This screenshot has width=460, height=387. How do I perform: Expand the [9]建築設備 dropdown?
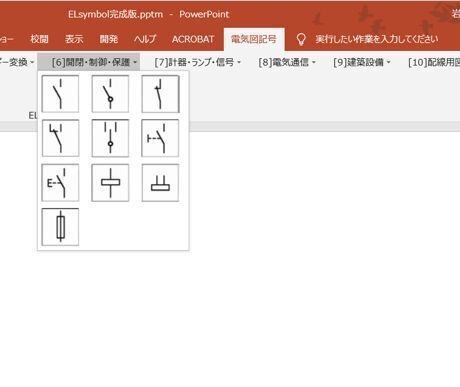(362, 62)
